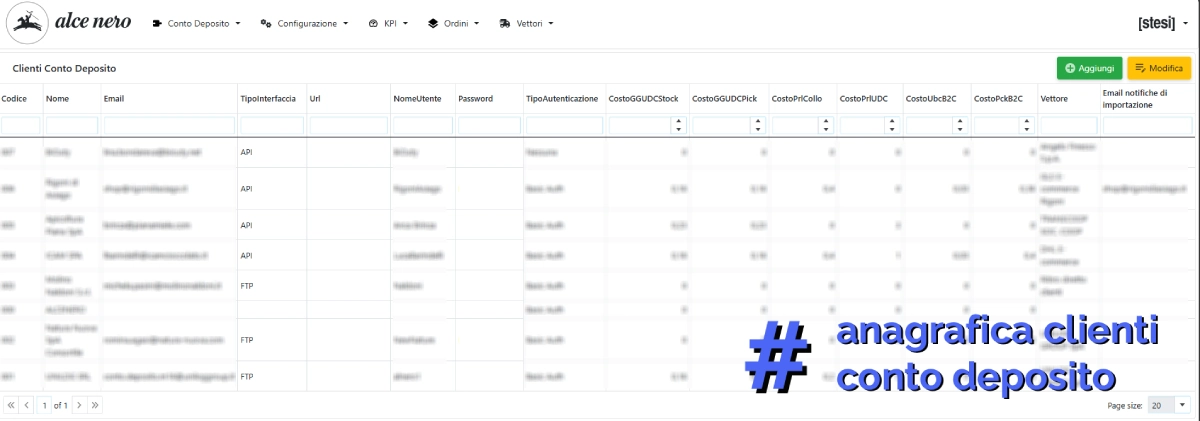Focus the Url filter field
Viewport: 1200px width, 421px height.
(x=349, y=126)
